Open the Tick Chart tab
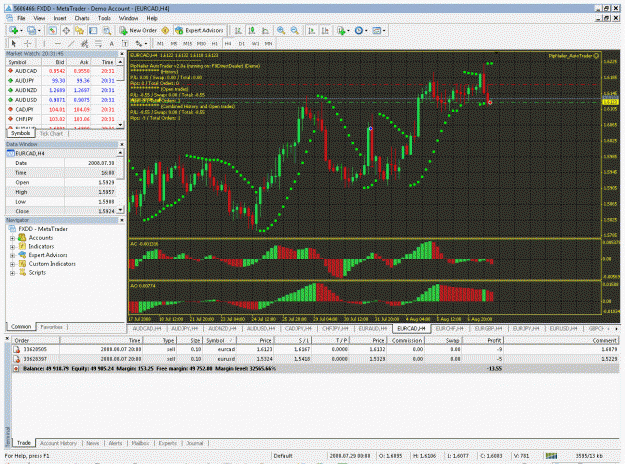The height and width of the screenshot is (464, 625). point(51,134)
